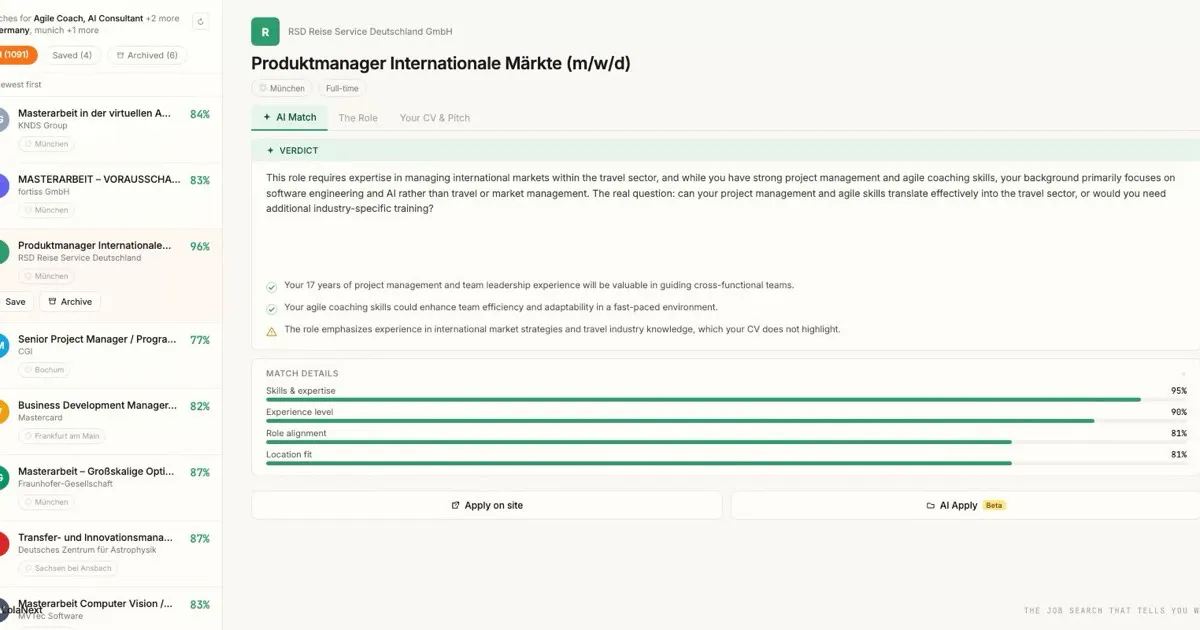Open the Newest first sort dropdown
Image resolution: width=1200 pixels, height=630 pixels.
(x=21, y=85)
